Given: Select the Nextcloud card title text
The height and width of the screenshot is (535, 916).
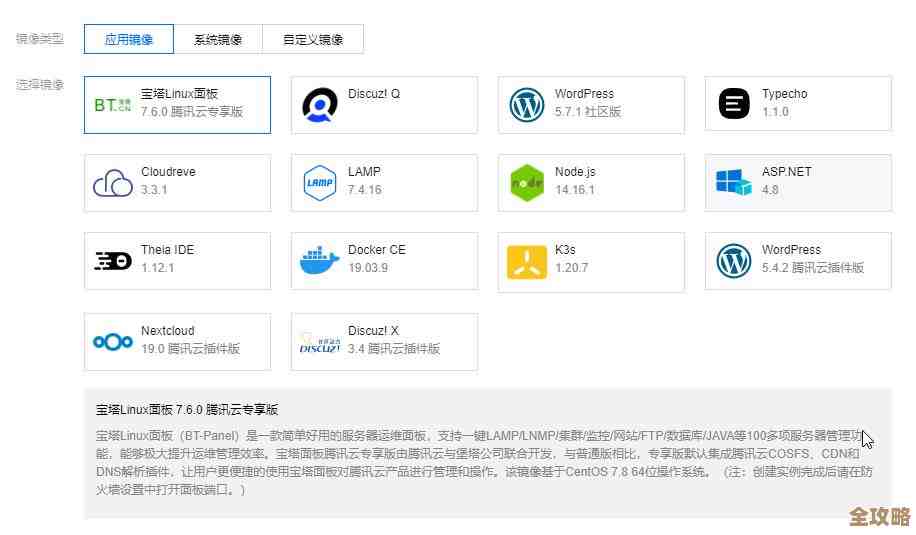Looking at the screenshot, I should [168, 331].
